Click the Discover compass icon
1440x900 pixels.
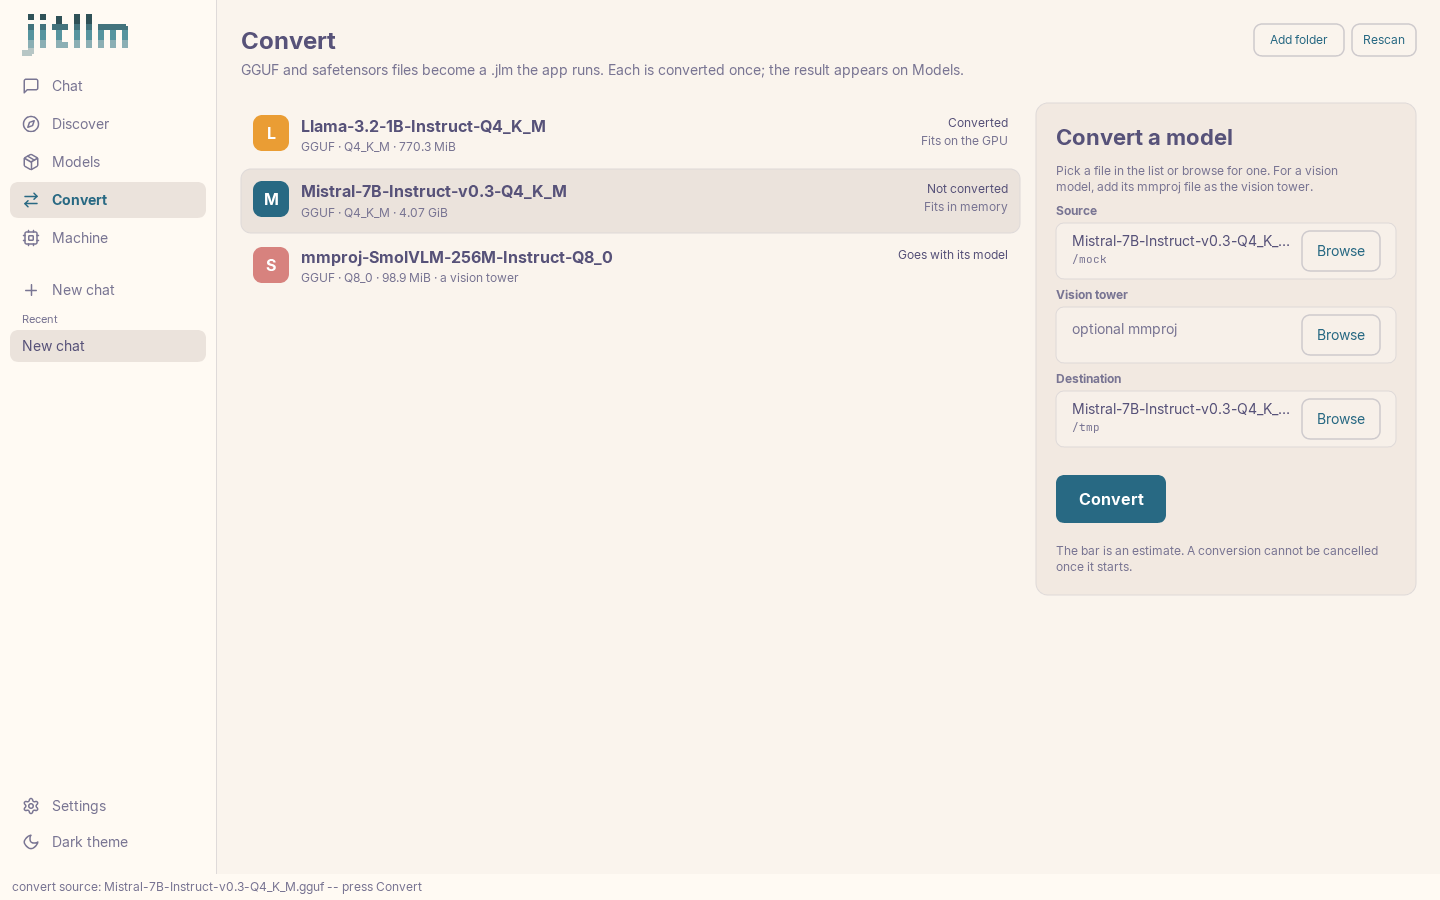pyautogui.click(x=31, y=124)
